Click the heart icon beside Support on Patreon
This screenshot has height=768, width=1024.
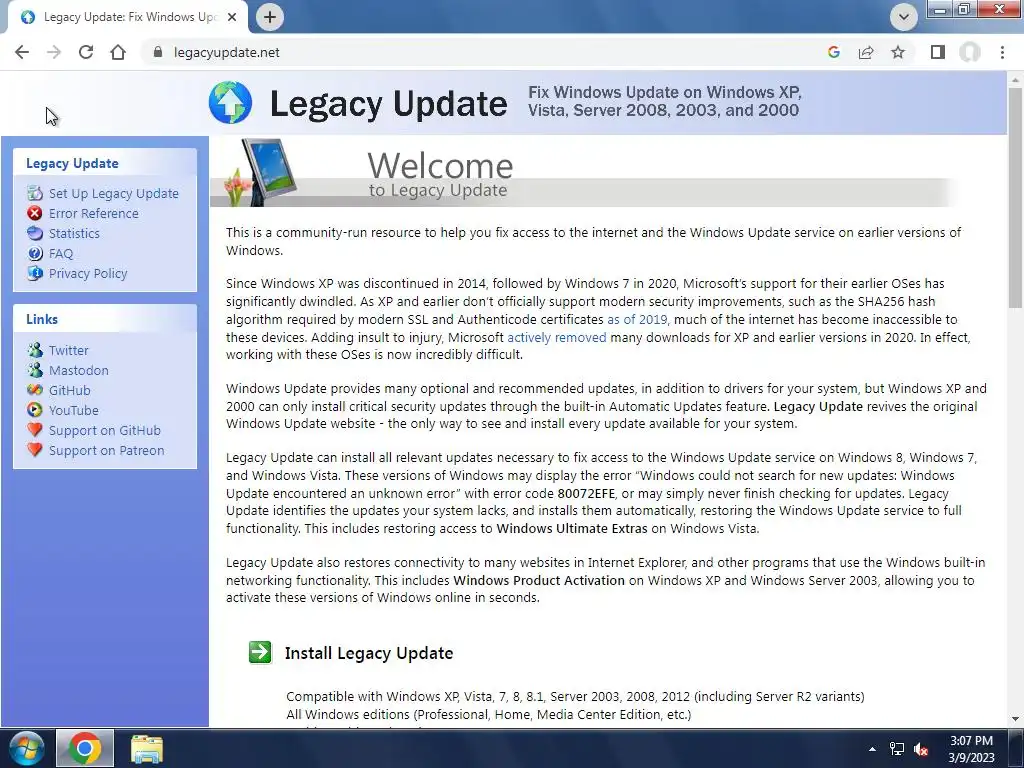pos(35,450)
